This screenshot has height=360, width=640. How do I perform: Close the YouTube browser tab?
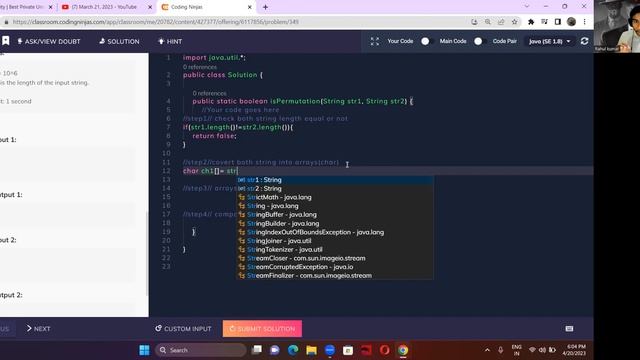tap(150, 7)
